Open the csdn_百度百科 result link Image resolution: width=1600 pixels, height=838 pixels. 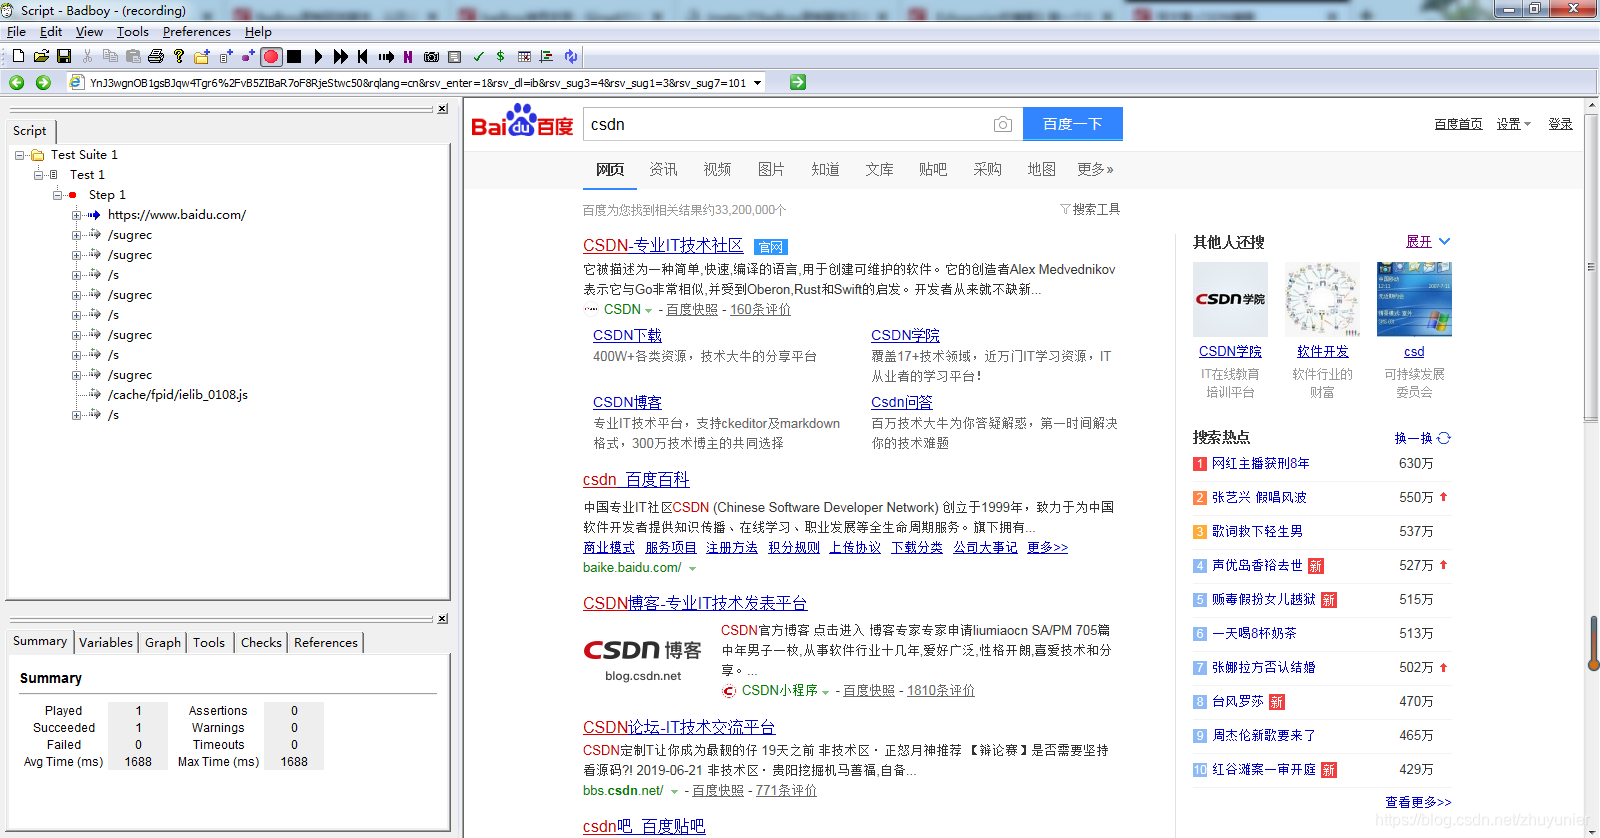point(636,480)
